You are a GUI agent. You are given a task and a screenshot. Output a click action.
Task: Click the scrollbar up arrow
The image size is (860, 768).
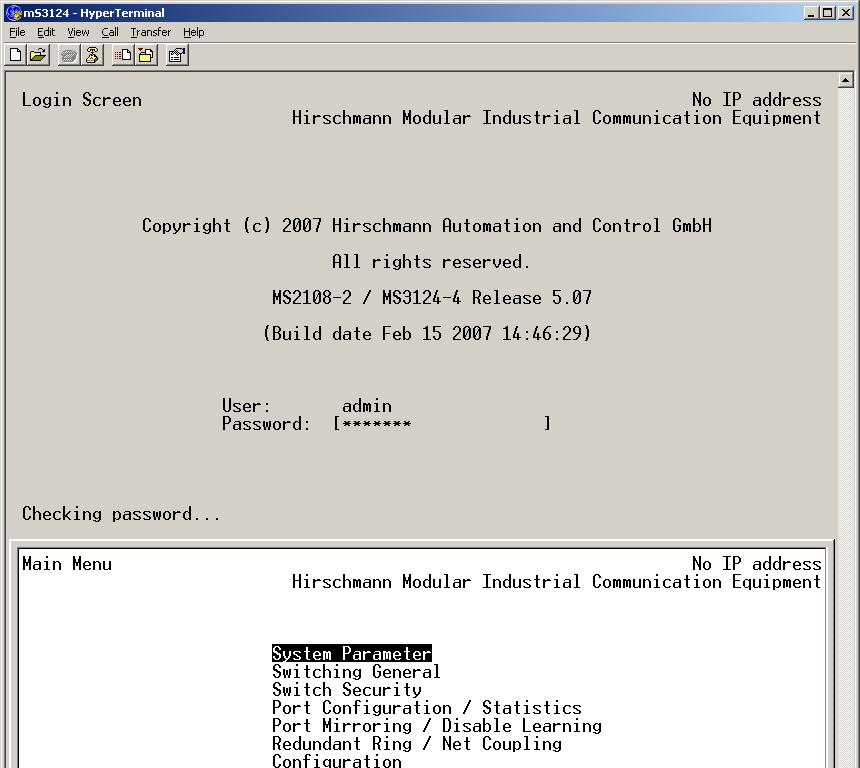pyautogui.click(x=846, y=81)
